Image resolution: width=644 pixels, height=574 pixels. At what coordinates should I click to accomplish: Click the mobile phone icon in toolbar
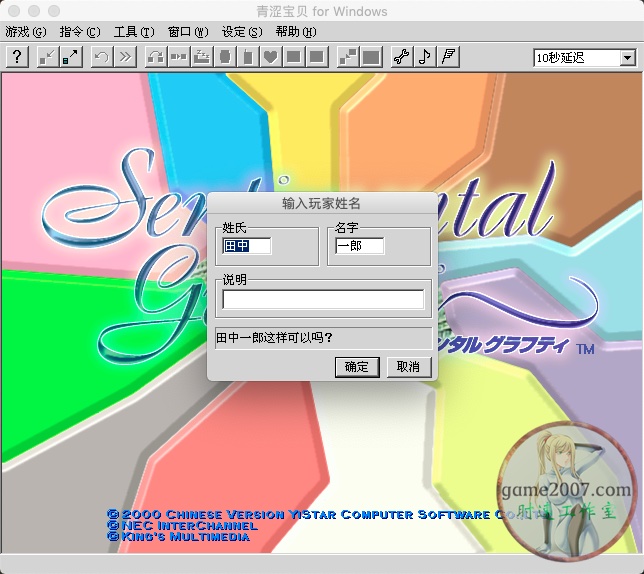(248, 57)
